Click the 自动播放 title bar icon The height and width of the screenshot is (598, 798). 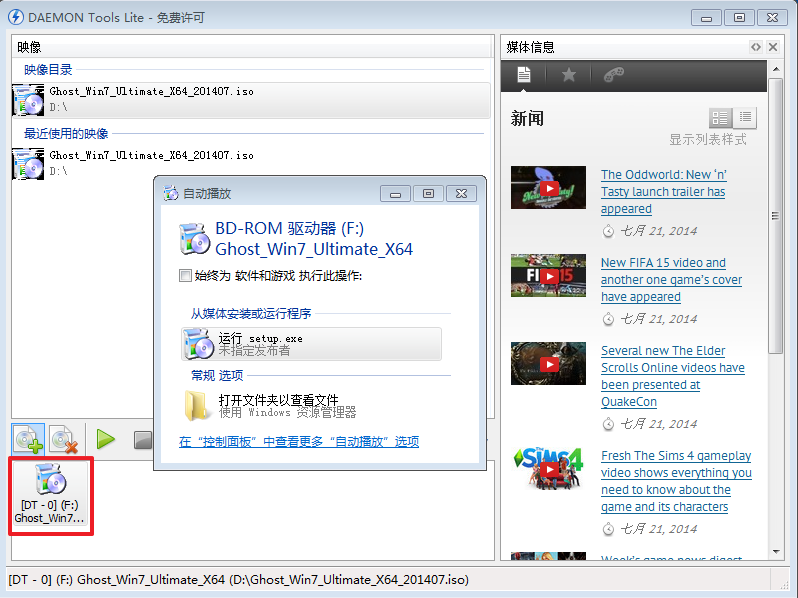(171, 193)
